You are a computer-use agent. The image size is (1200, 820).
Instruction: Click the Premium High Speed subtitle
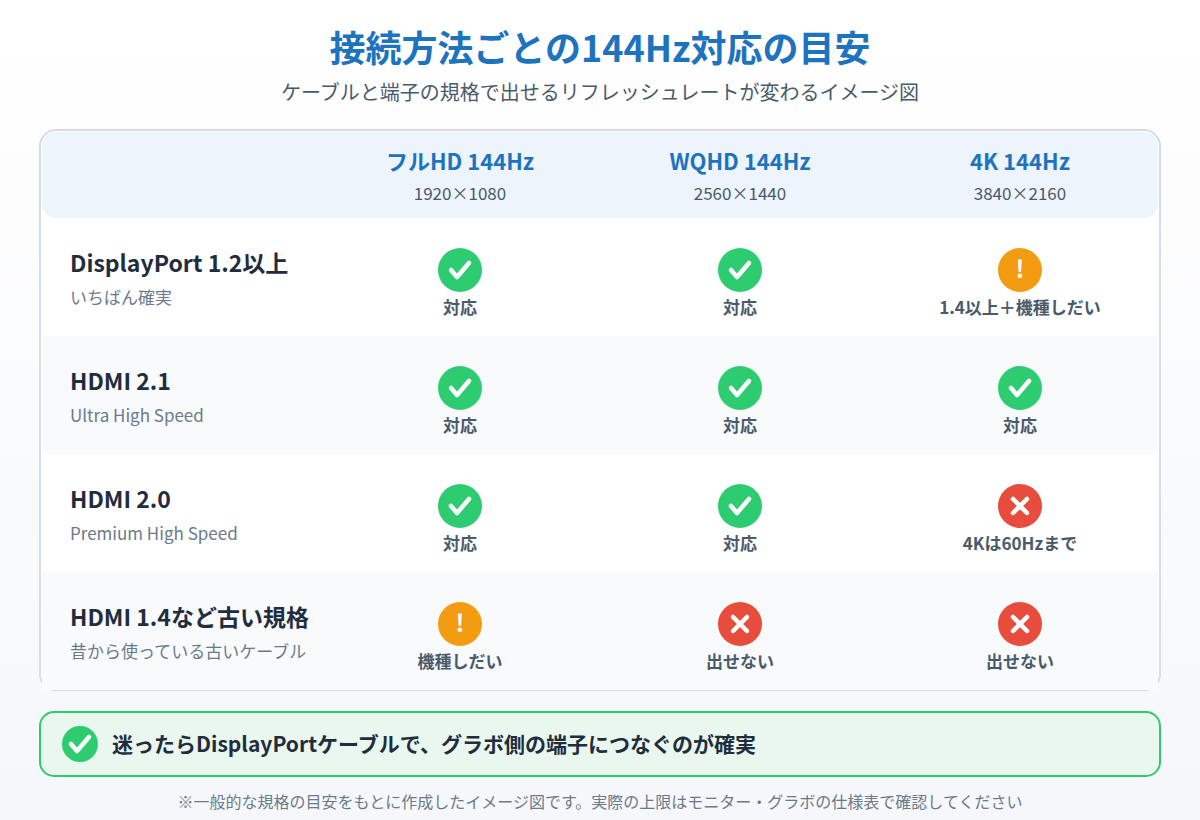coord(154,534)
